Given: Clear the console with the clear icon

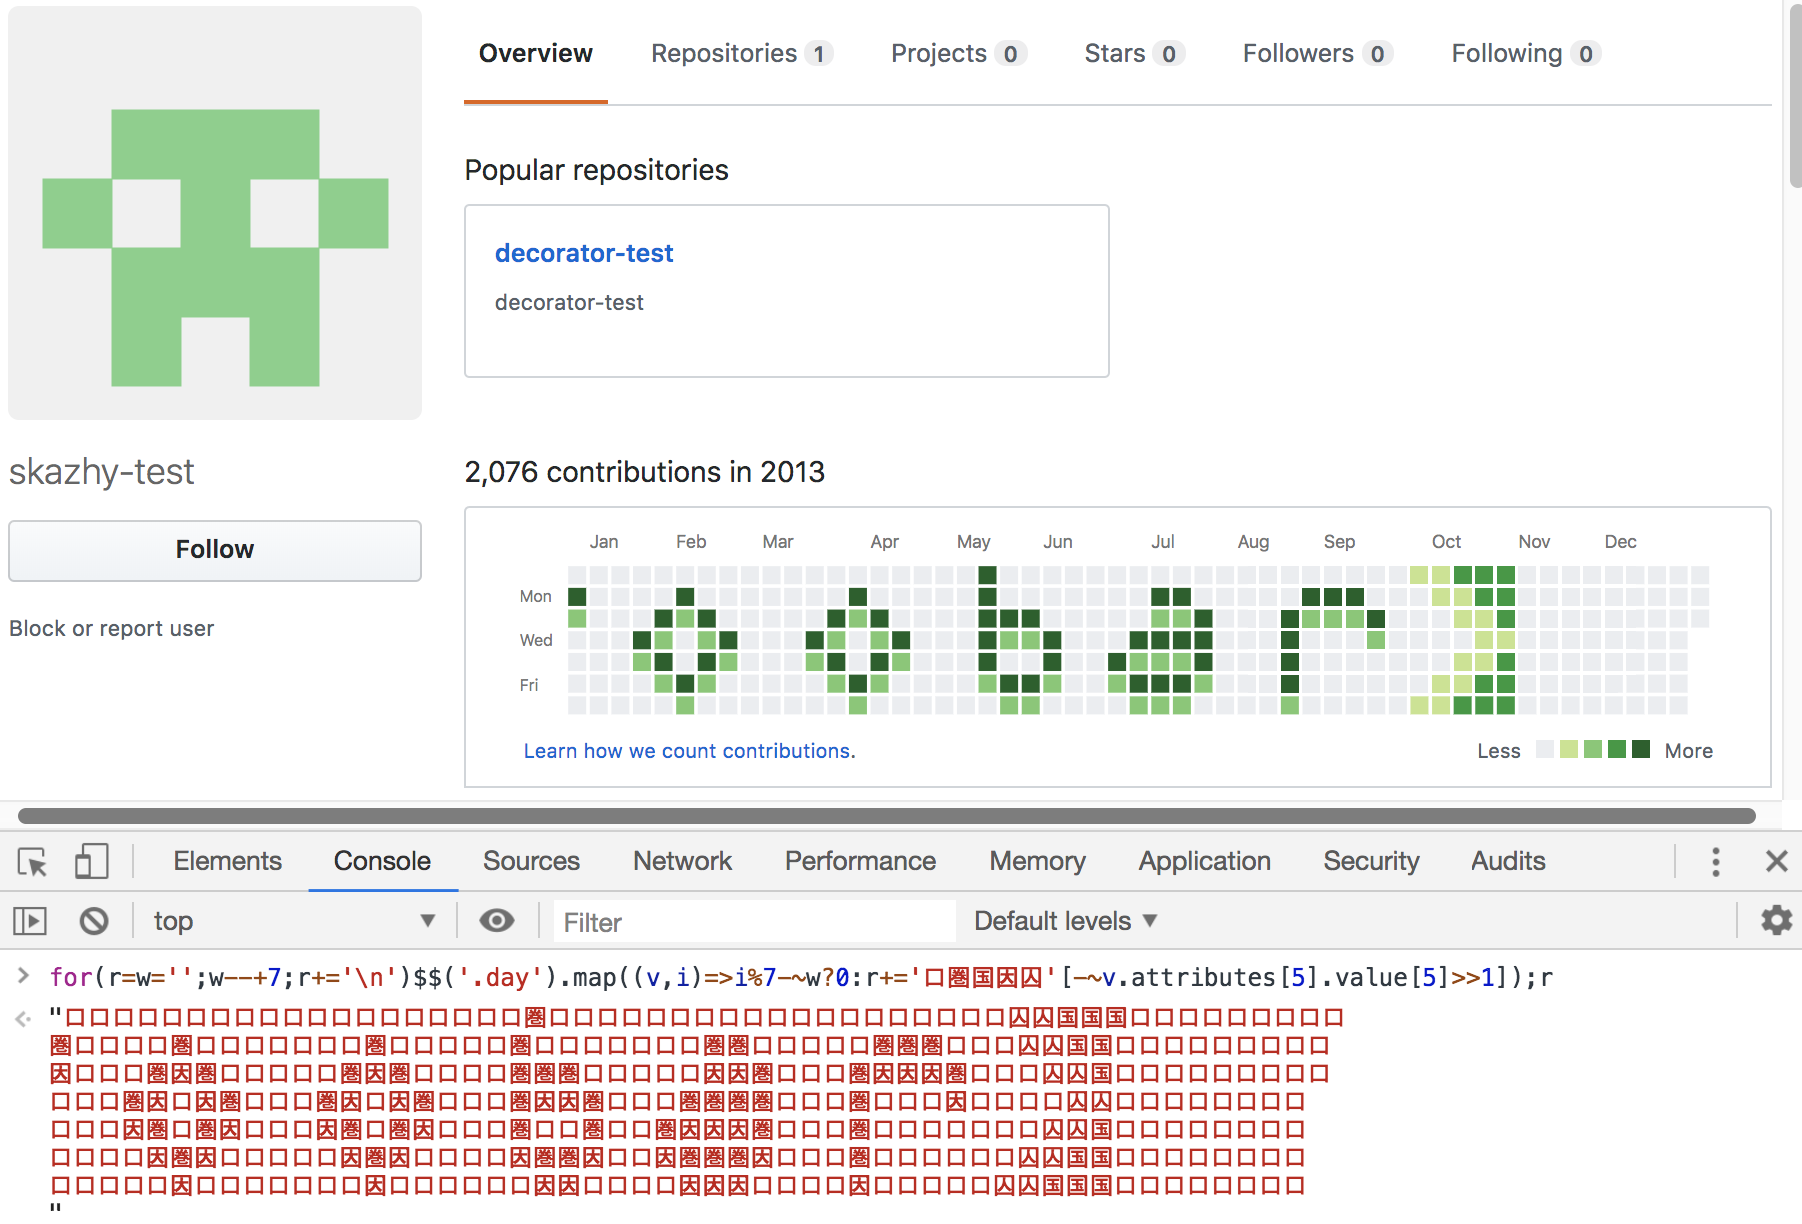Looking at the screenshot, I should (x=94, y=921).
